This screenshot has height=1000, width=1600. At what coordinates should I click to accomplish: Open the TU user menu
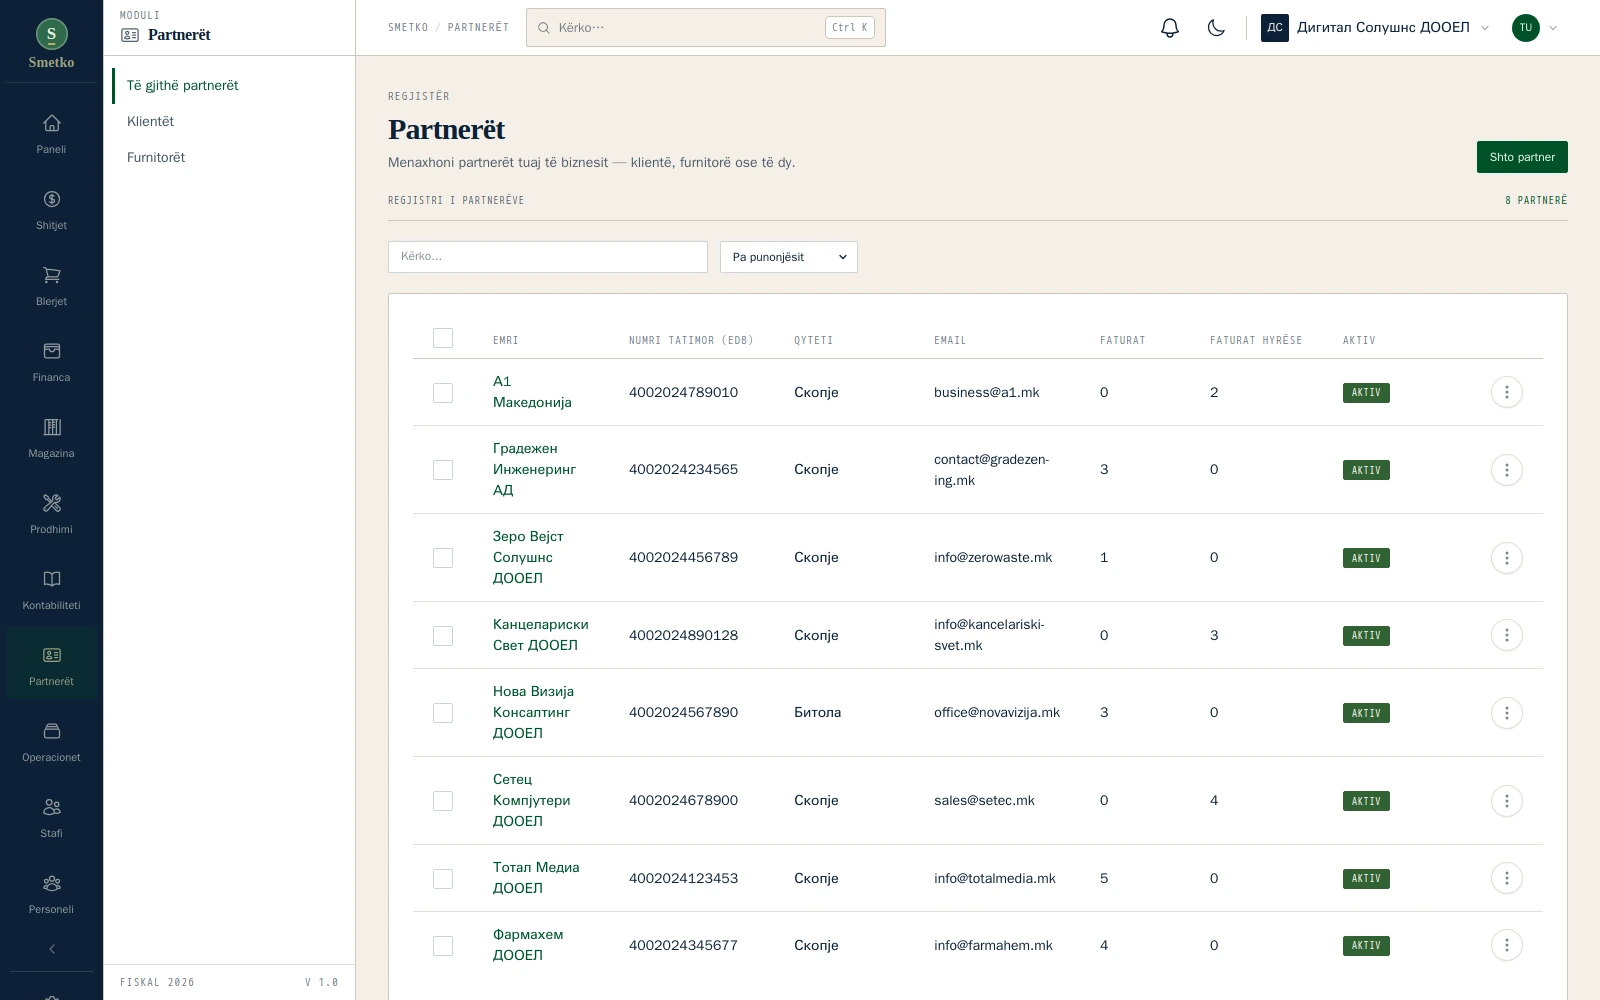(1535, 28)
